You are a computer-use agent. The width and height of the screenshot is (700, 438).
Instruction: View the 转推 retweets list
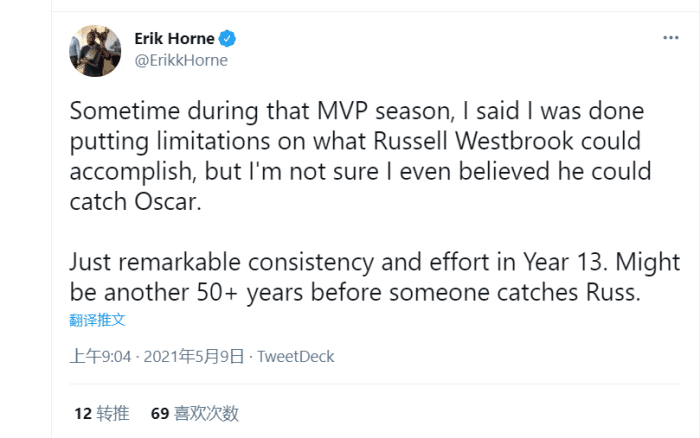pos(114,413)
